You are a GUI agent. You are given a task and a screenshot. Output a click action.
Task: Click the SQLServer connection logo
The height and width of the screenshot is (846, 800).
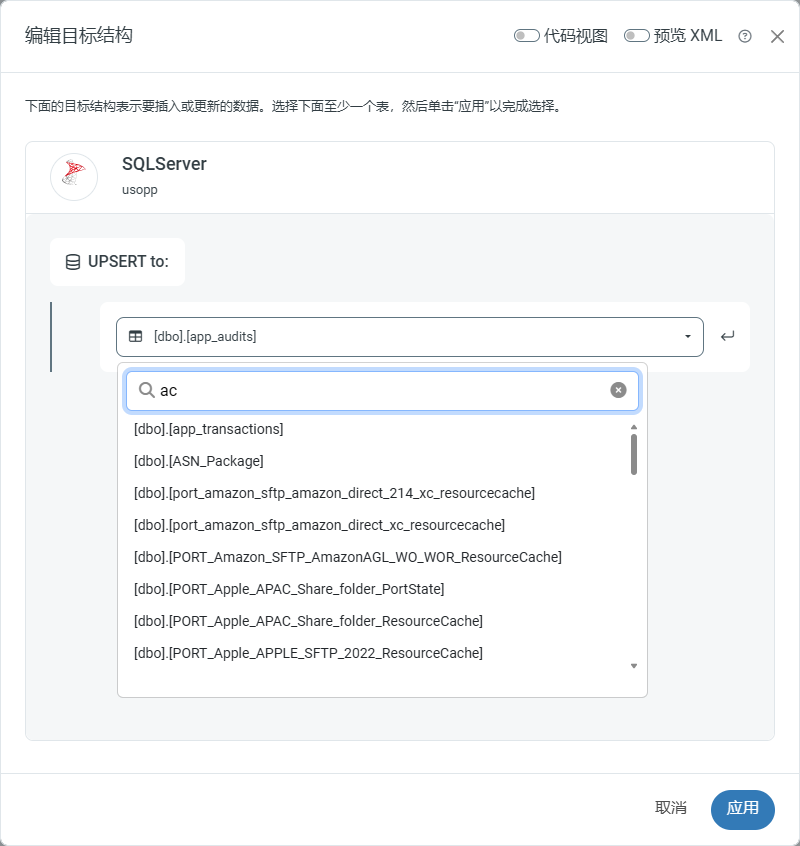pyautogui.click(x=74, y=177)
